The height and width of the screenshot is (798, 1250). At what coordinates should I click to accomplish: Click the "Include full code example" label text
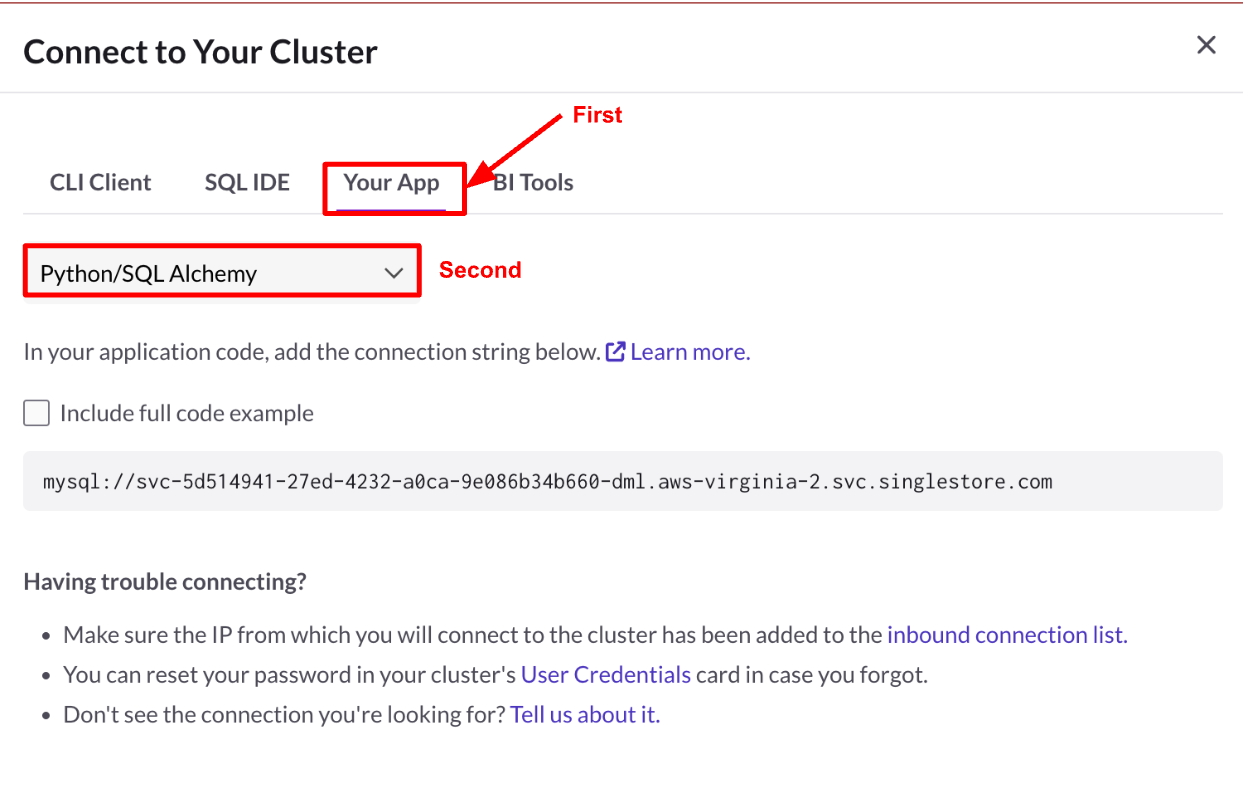click(x=187, y=413)
